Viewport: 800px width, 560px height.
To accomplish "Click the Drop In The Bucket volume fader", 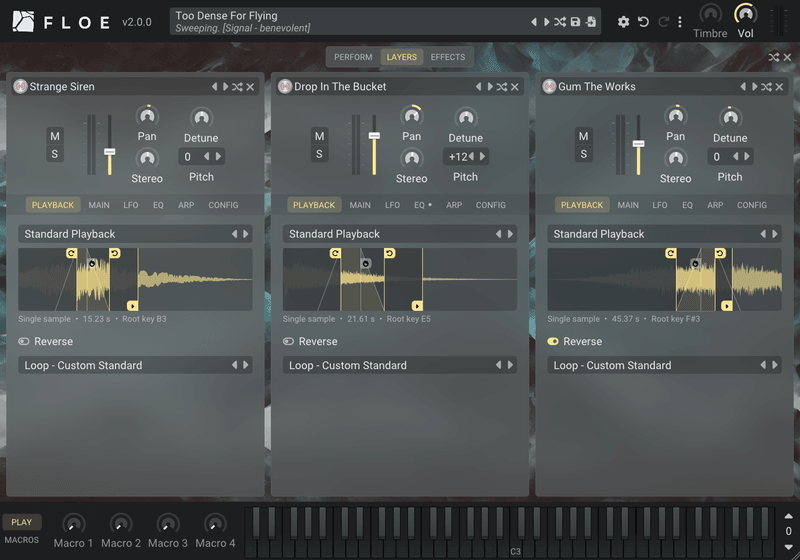I will [x=374, y=136].
